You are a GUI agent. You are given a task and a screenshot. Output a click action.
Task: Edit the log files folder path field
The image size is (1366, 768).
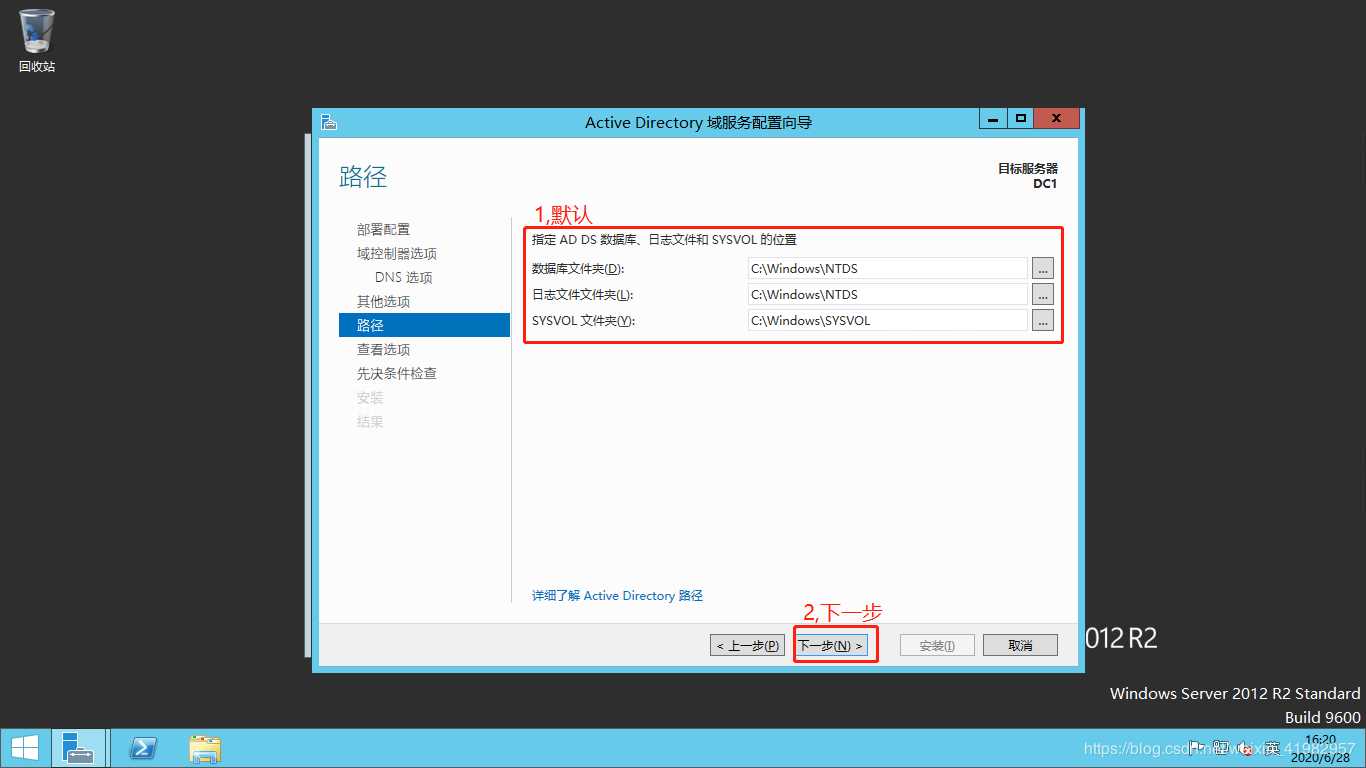click(x=887, y=294)
